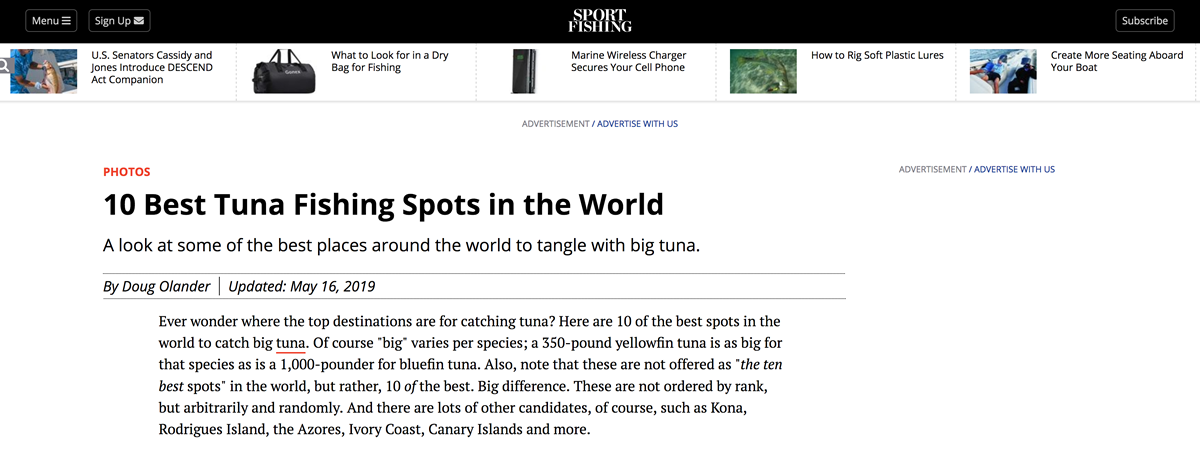Open 'Marine Wireless Charger Secures Your Cell Phone'
The width and height of the screenshot is (1200, 451).
pyautogui.click(x=628, y=61)
